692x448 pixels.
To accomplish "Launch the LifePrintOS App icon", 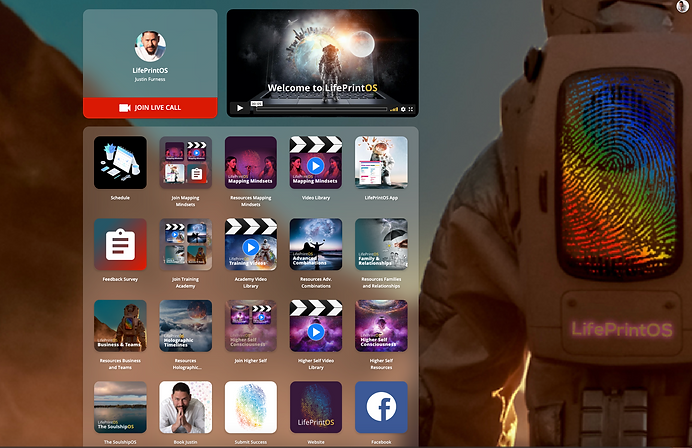I will coord(381,162).
